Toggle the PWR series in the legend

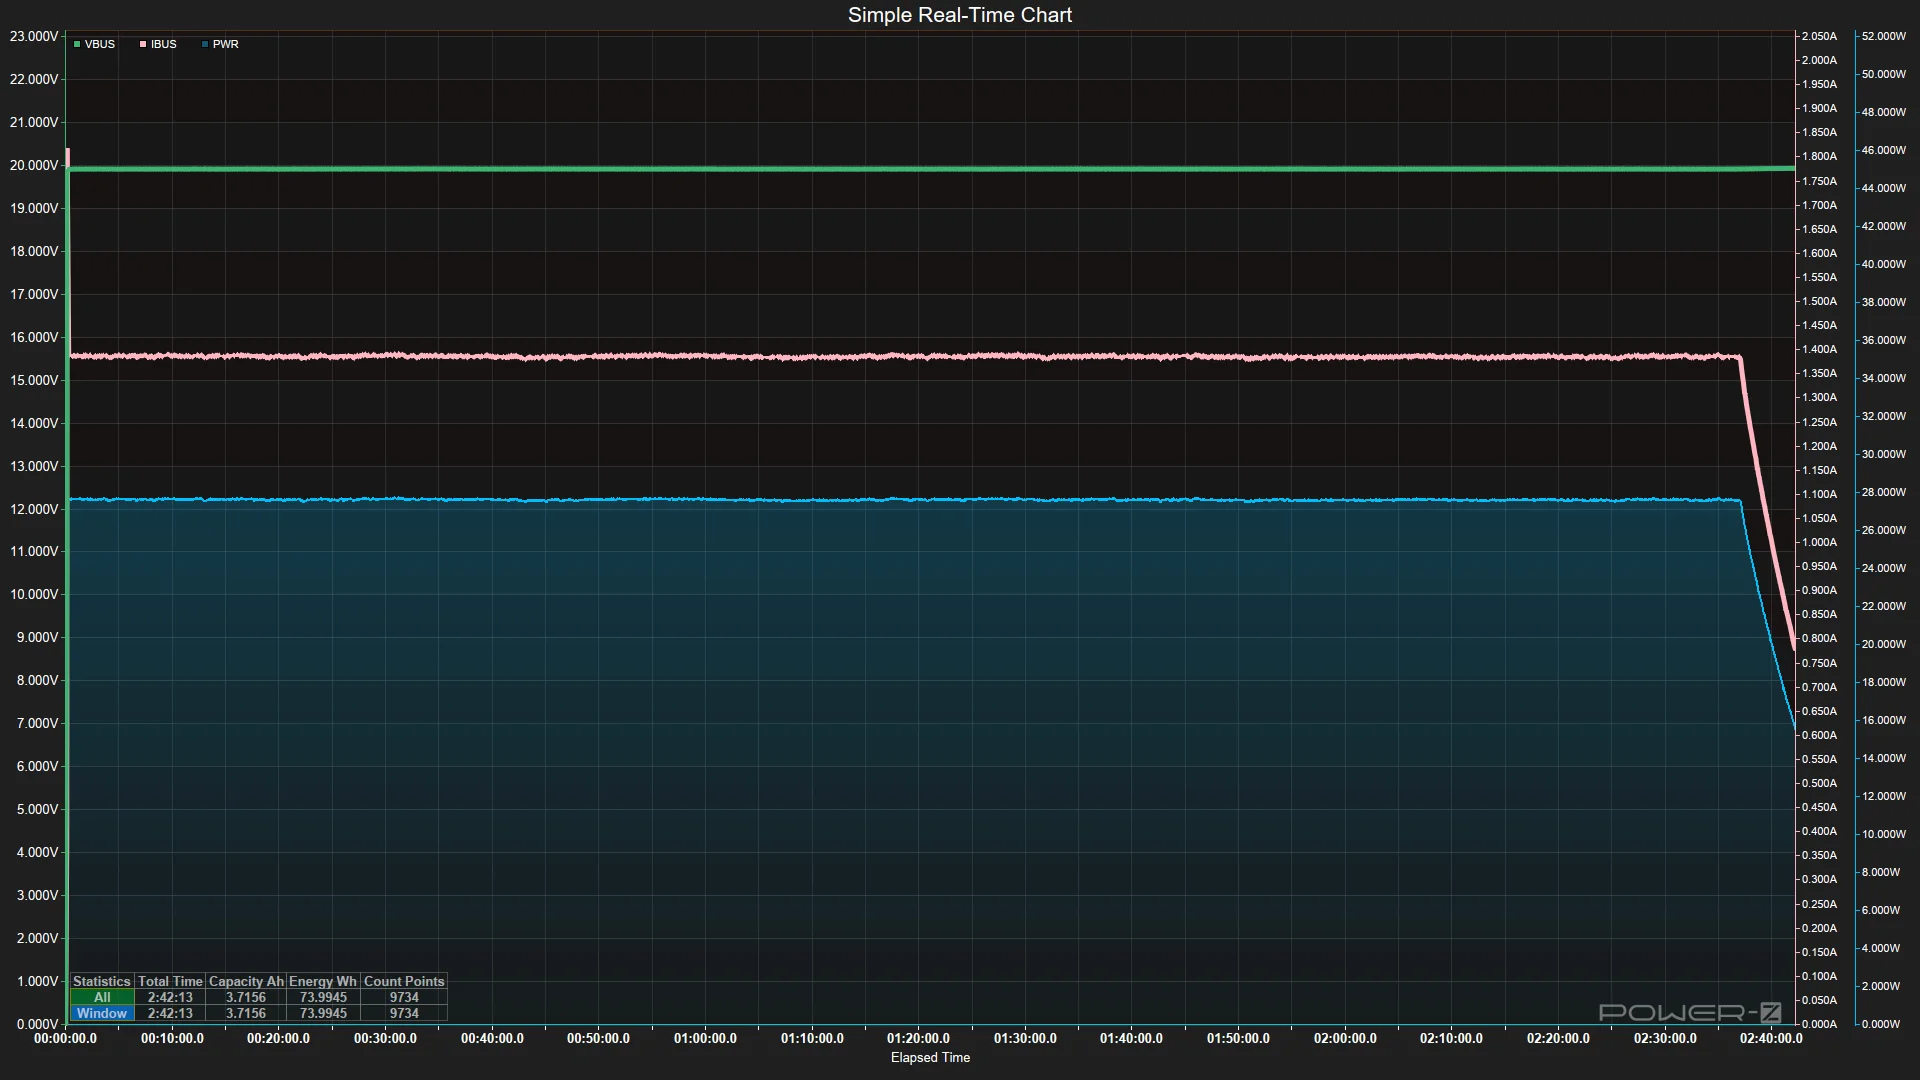tap(220, 44)
